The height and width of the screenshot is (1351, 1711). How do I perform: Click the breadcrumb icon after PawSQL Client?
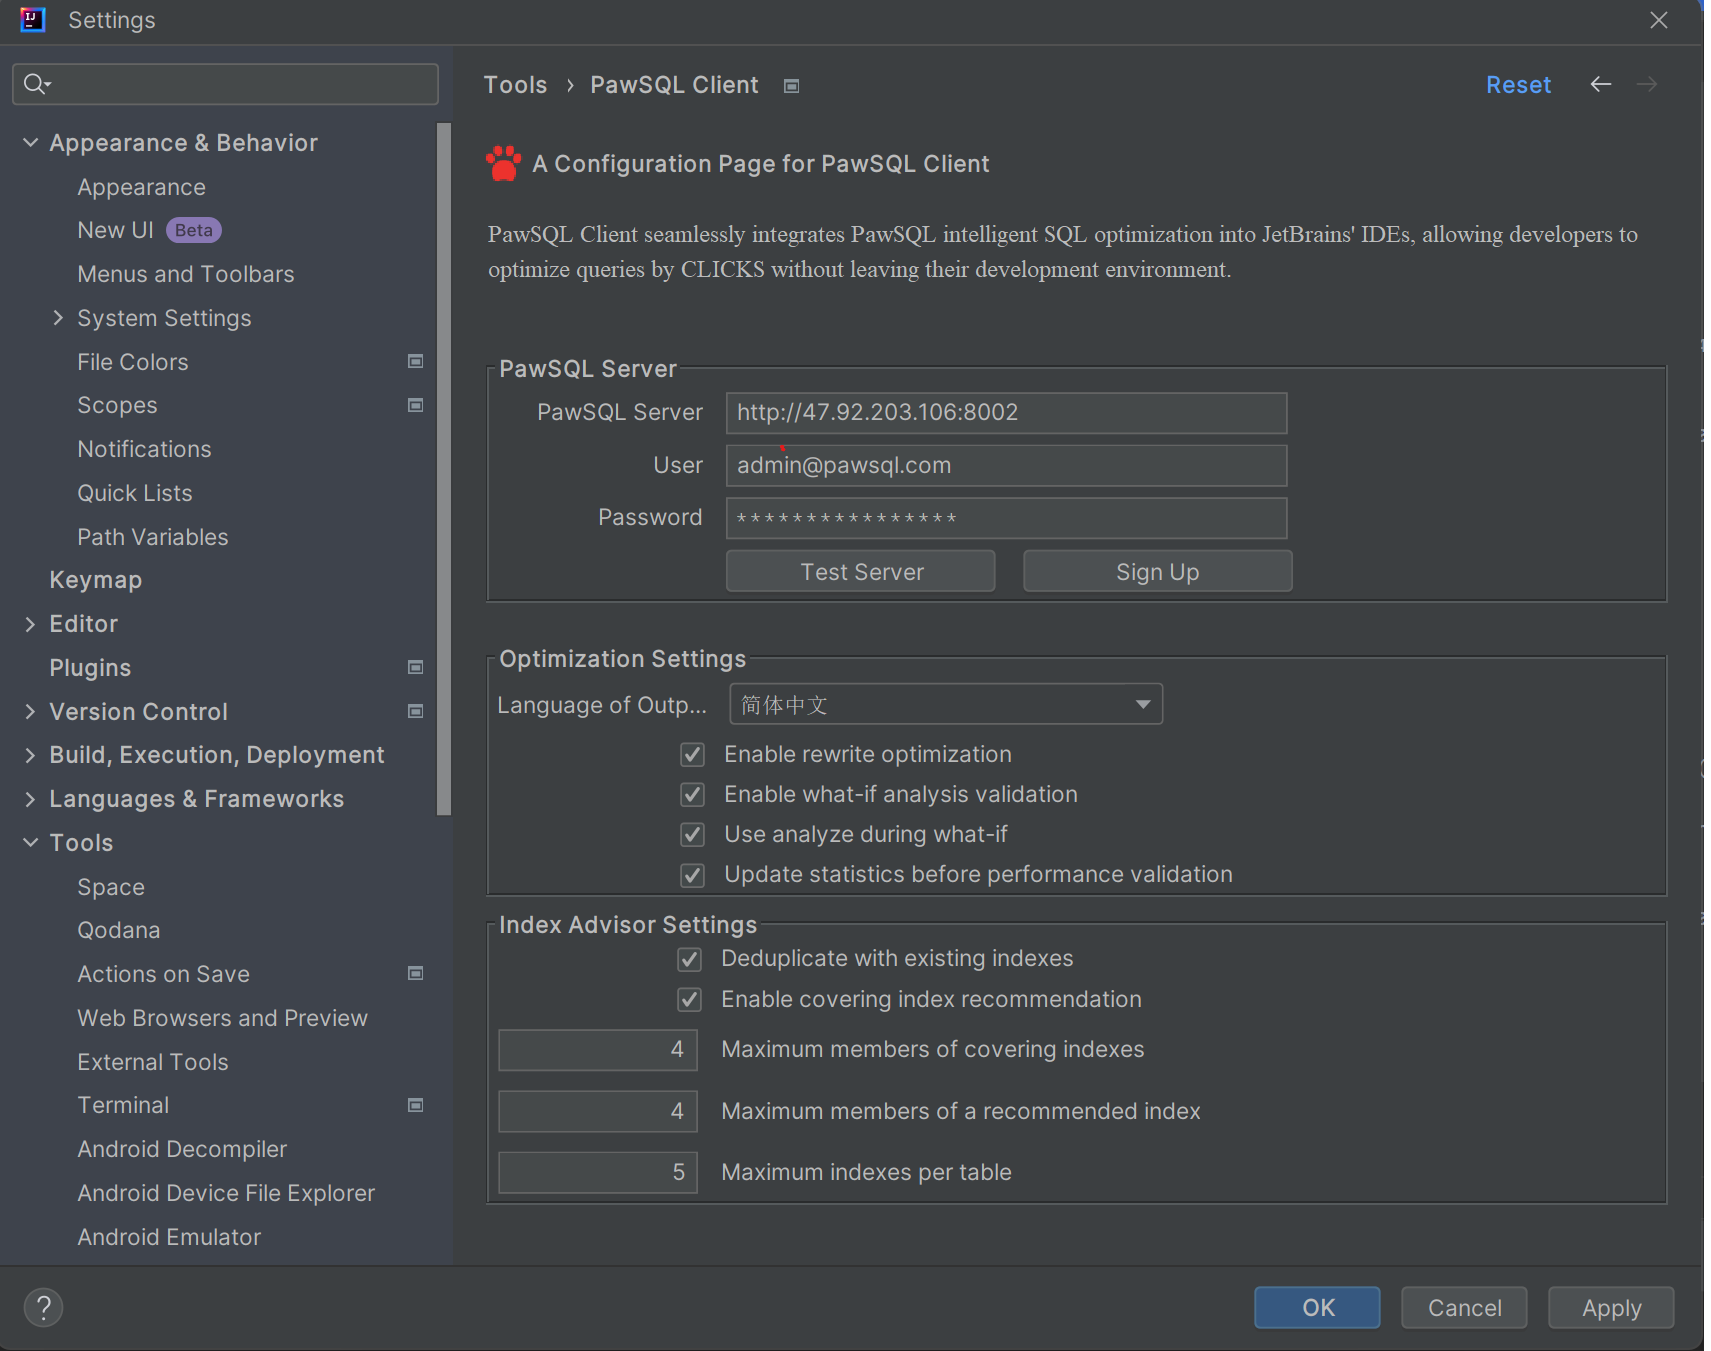tap(790, 86)
